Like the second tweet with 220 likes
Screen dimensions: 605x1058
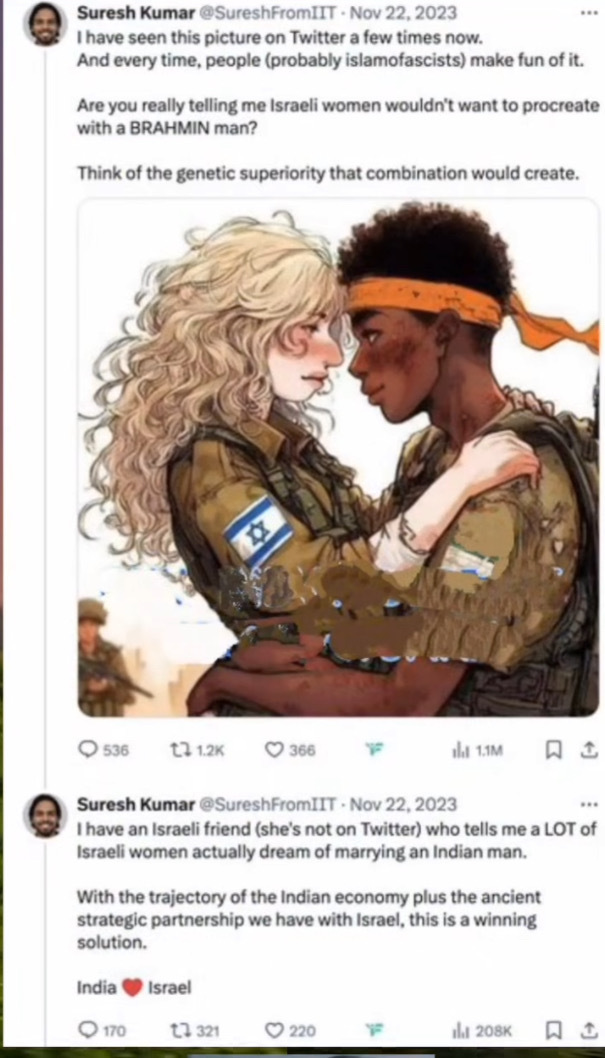tap(289, 1030)
